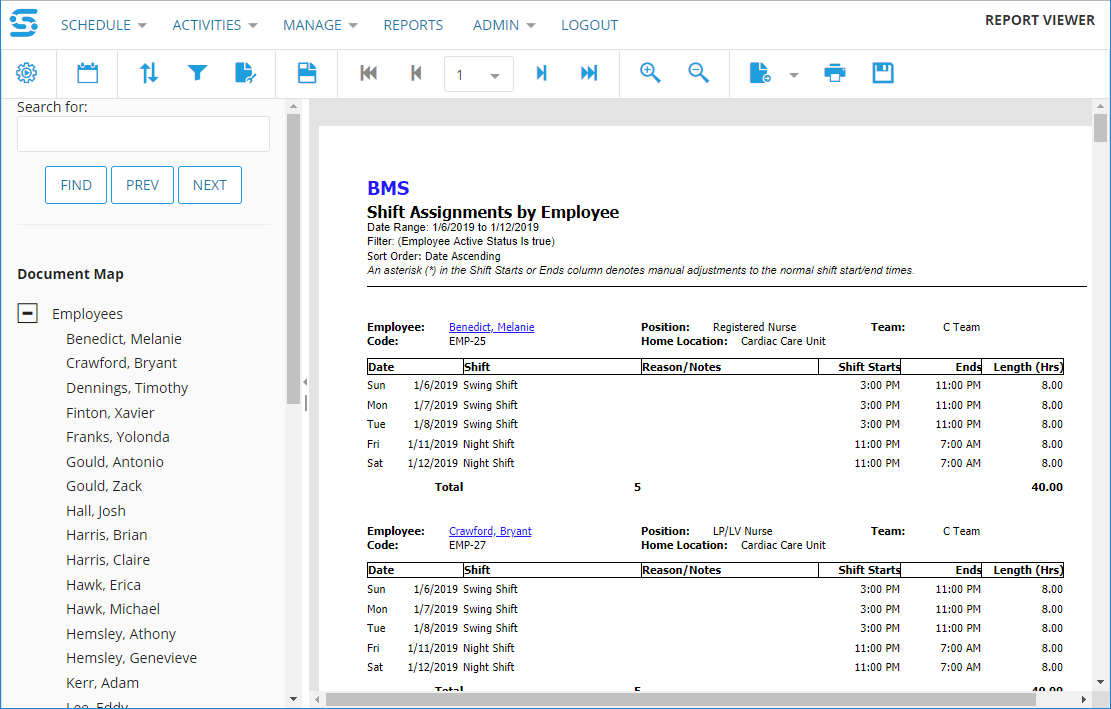Zoom in on the report

(x=650, y=73)
